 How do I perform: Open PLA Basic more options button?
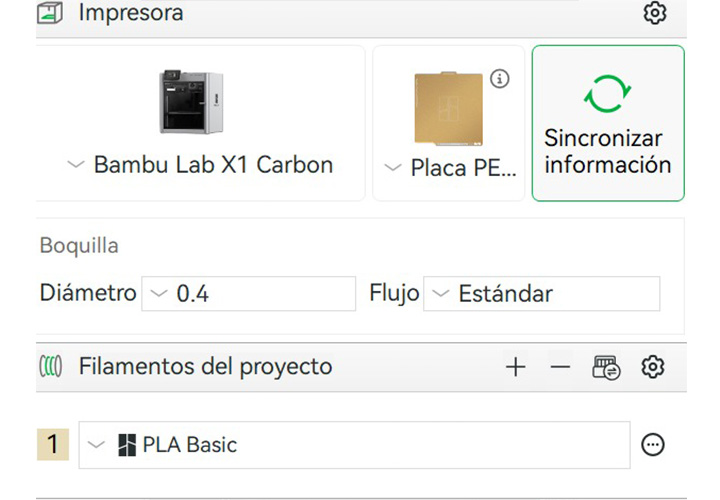click(x=653, y=445)
